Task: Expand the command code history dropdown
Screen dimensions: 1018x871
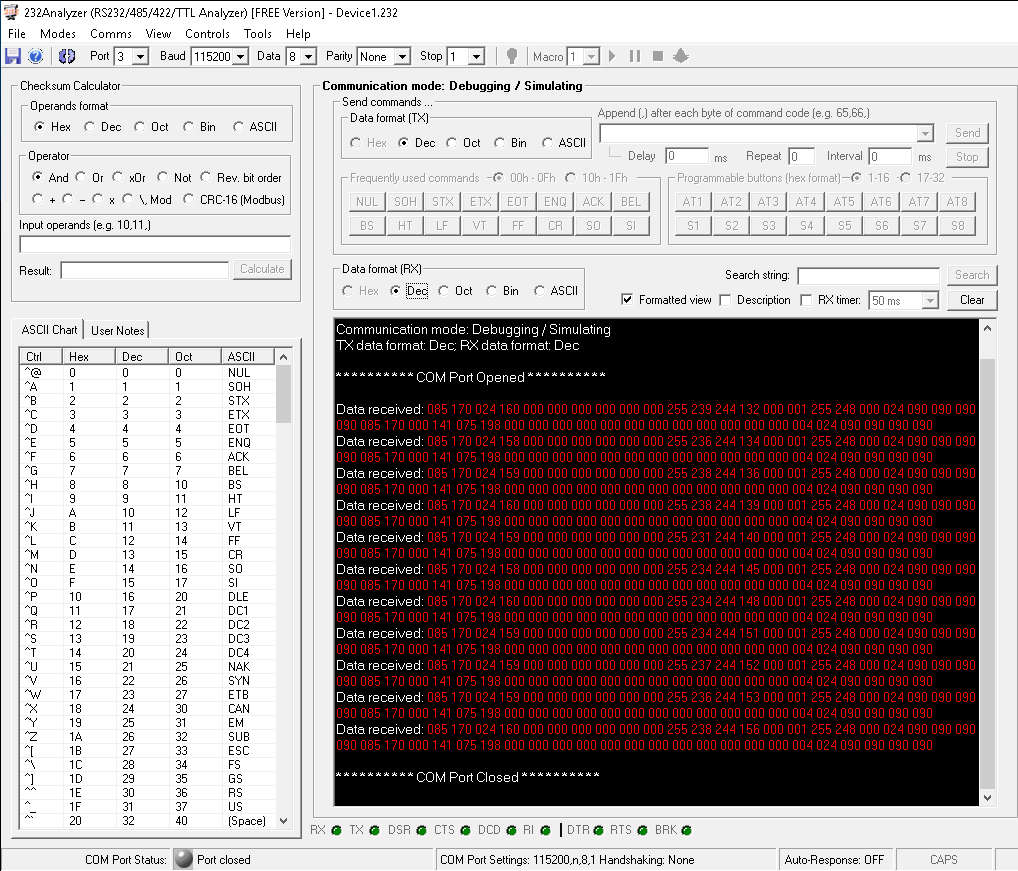Action: click(x=925, y=134)
